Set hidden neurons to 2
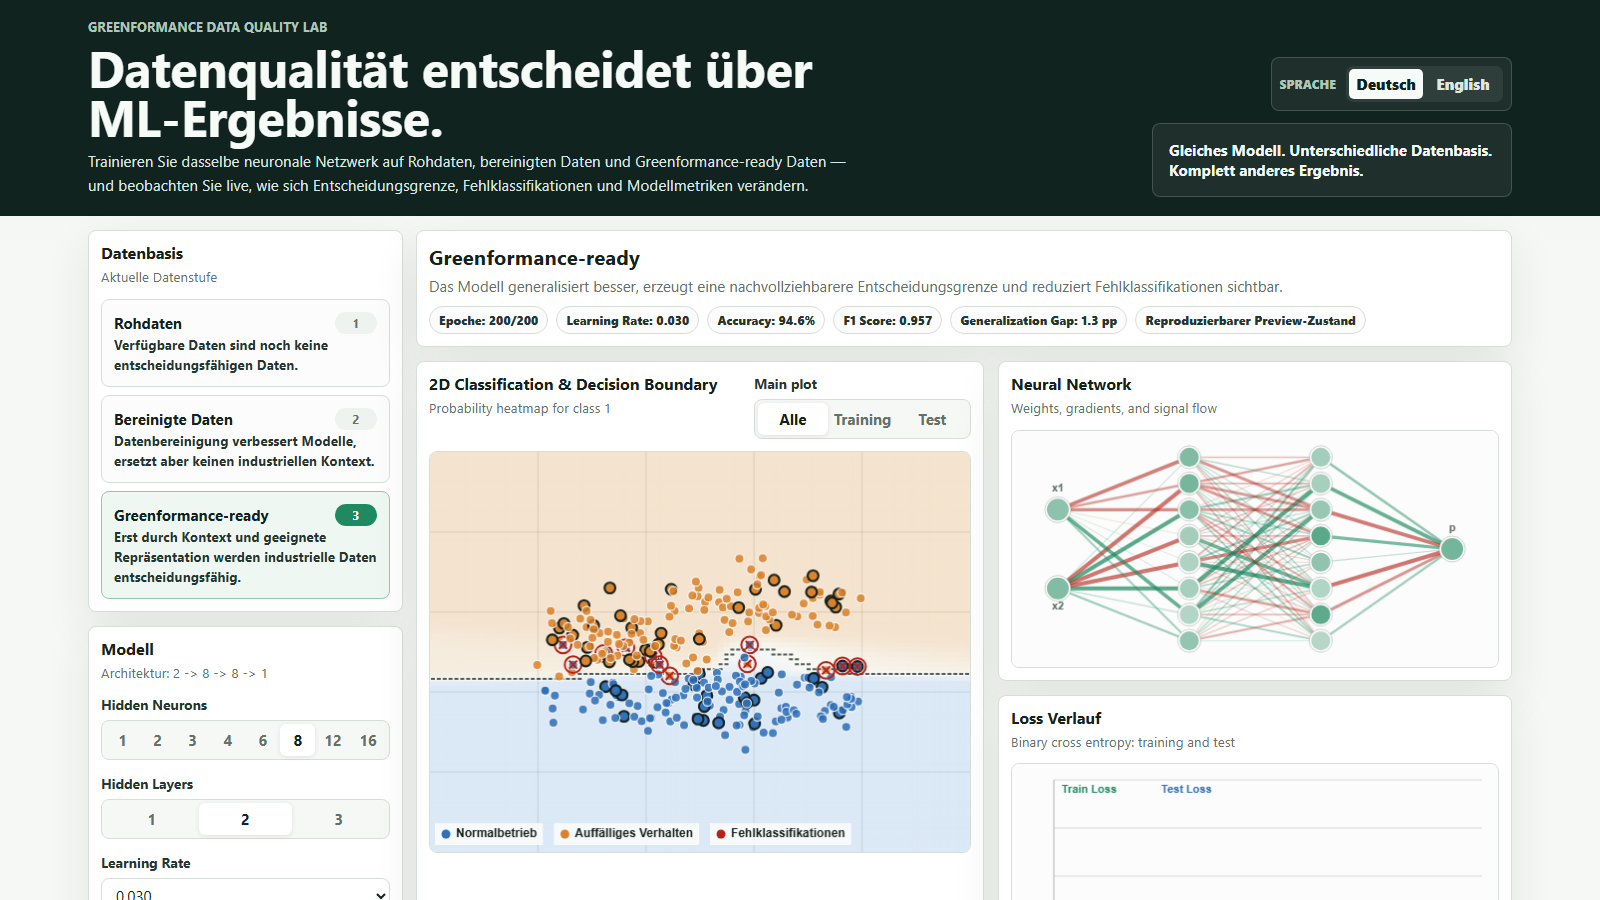 coord(157,740)
